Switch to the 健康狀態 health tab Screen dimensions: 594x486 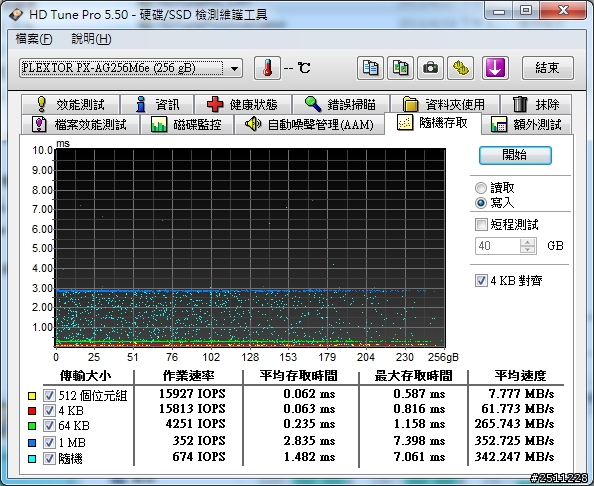coord(243,104)
